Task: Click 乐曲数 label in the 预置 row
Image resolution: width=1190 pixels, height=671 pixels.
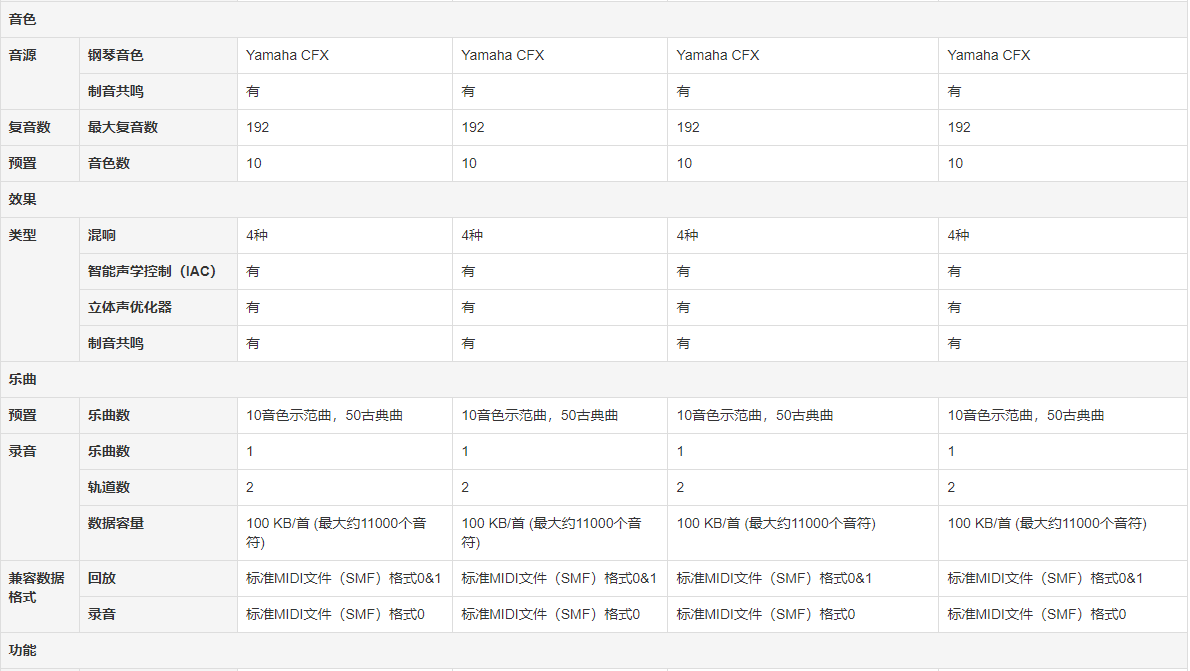Action: click(109, 415)
